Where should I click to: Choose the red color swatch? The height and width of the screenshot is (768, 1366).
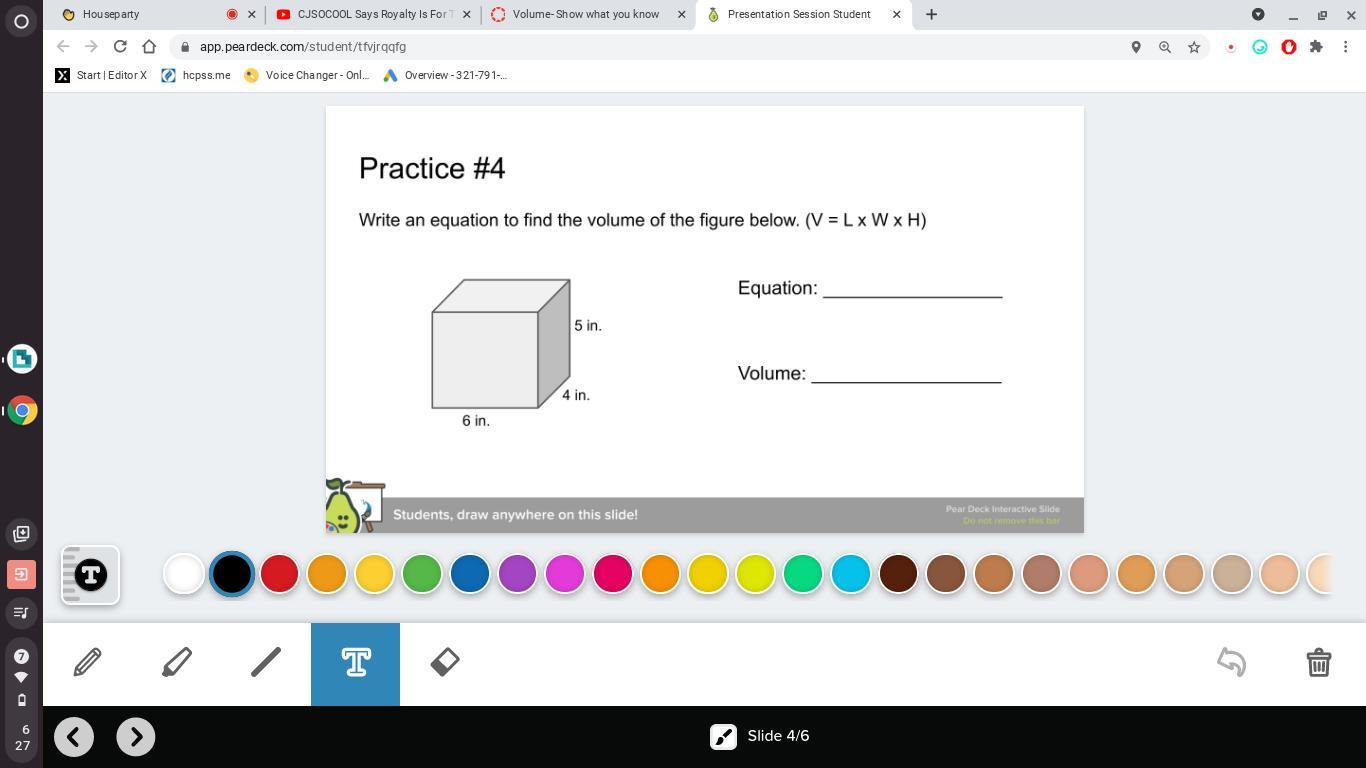(x=280, y=574)
